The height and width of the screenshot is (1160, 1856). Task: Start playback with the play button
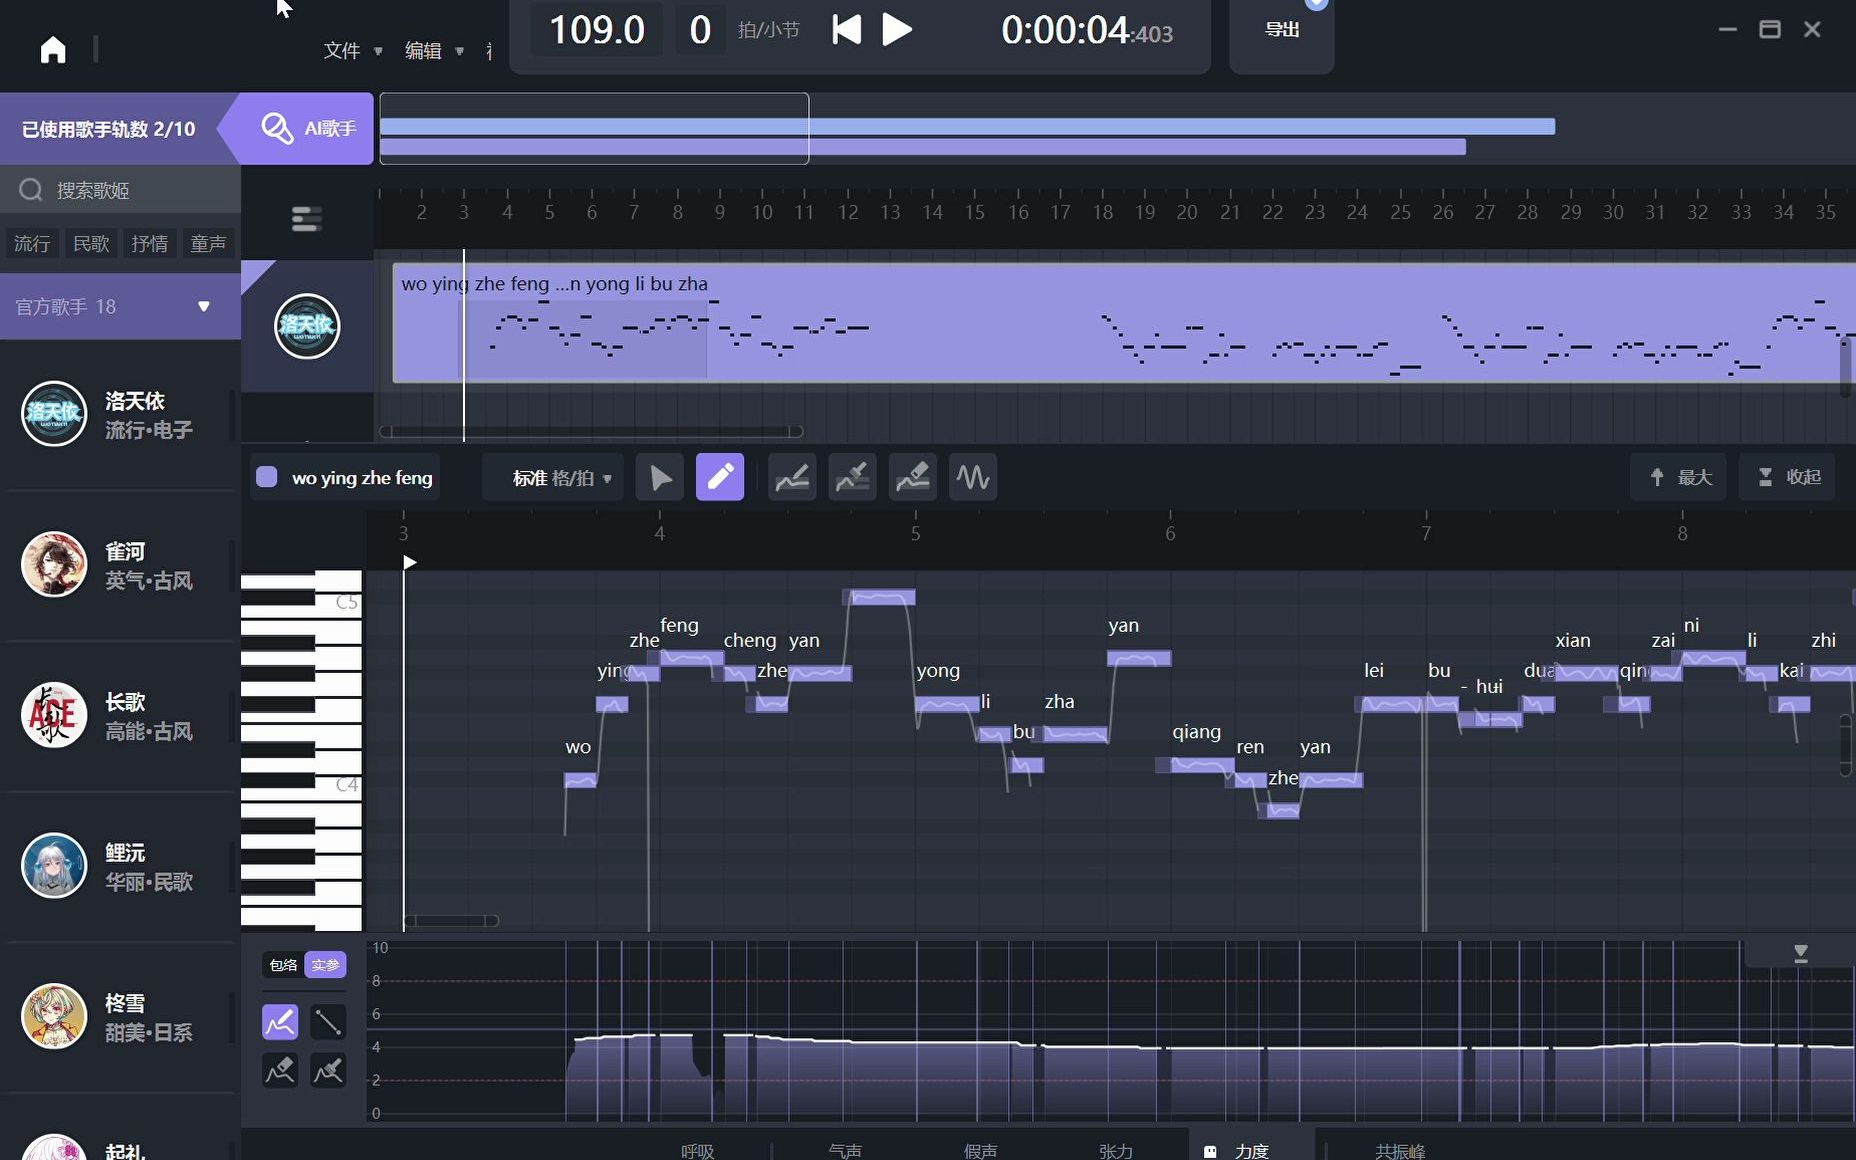click(897, 29)
